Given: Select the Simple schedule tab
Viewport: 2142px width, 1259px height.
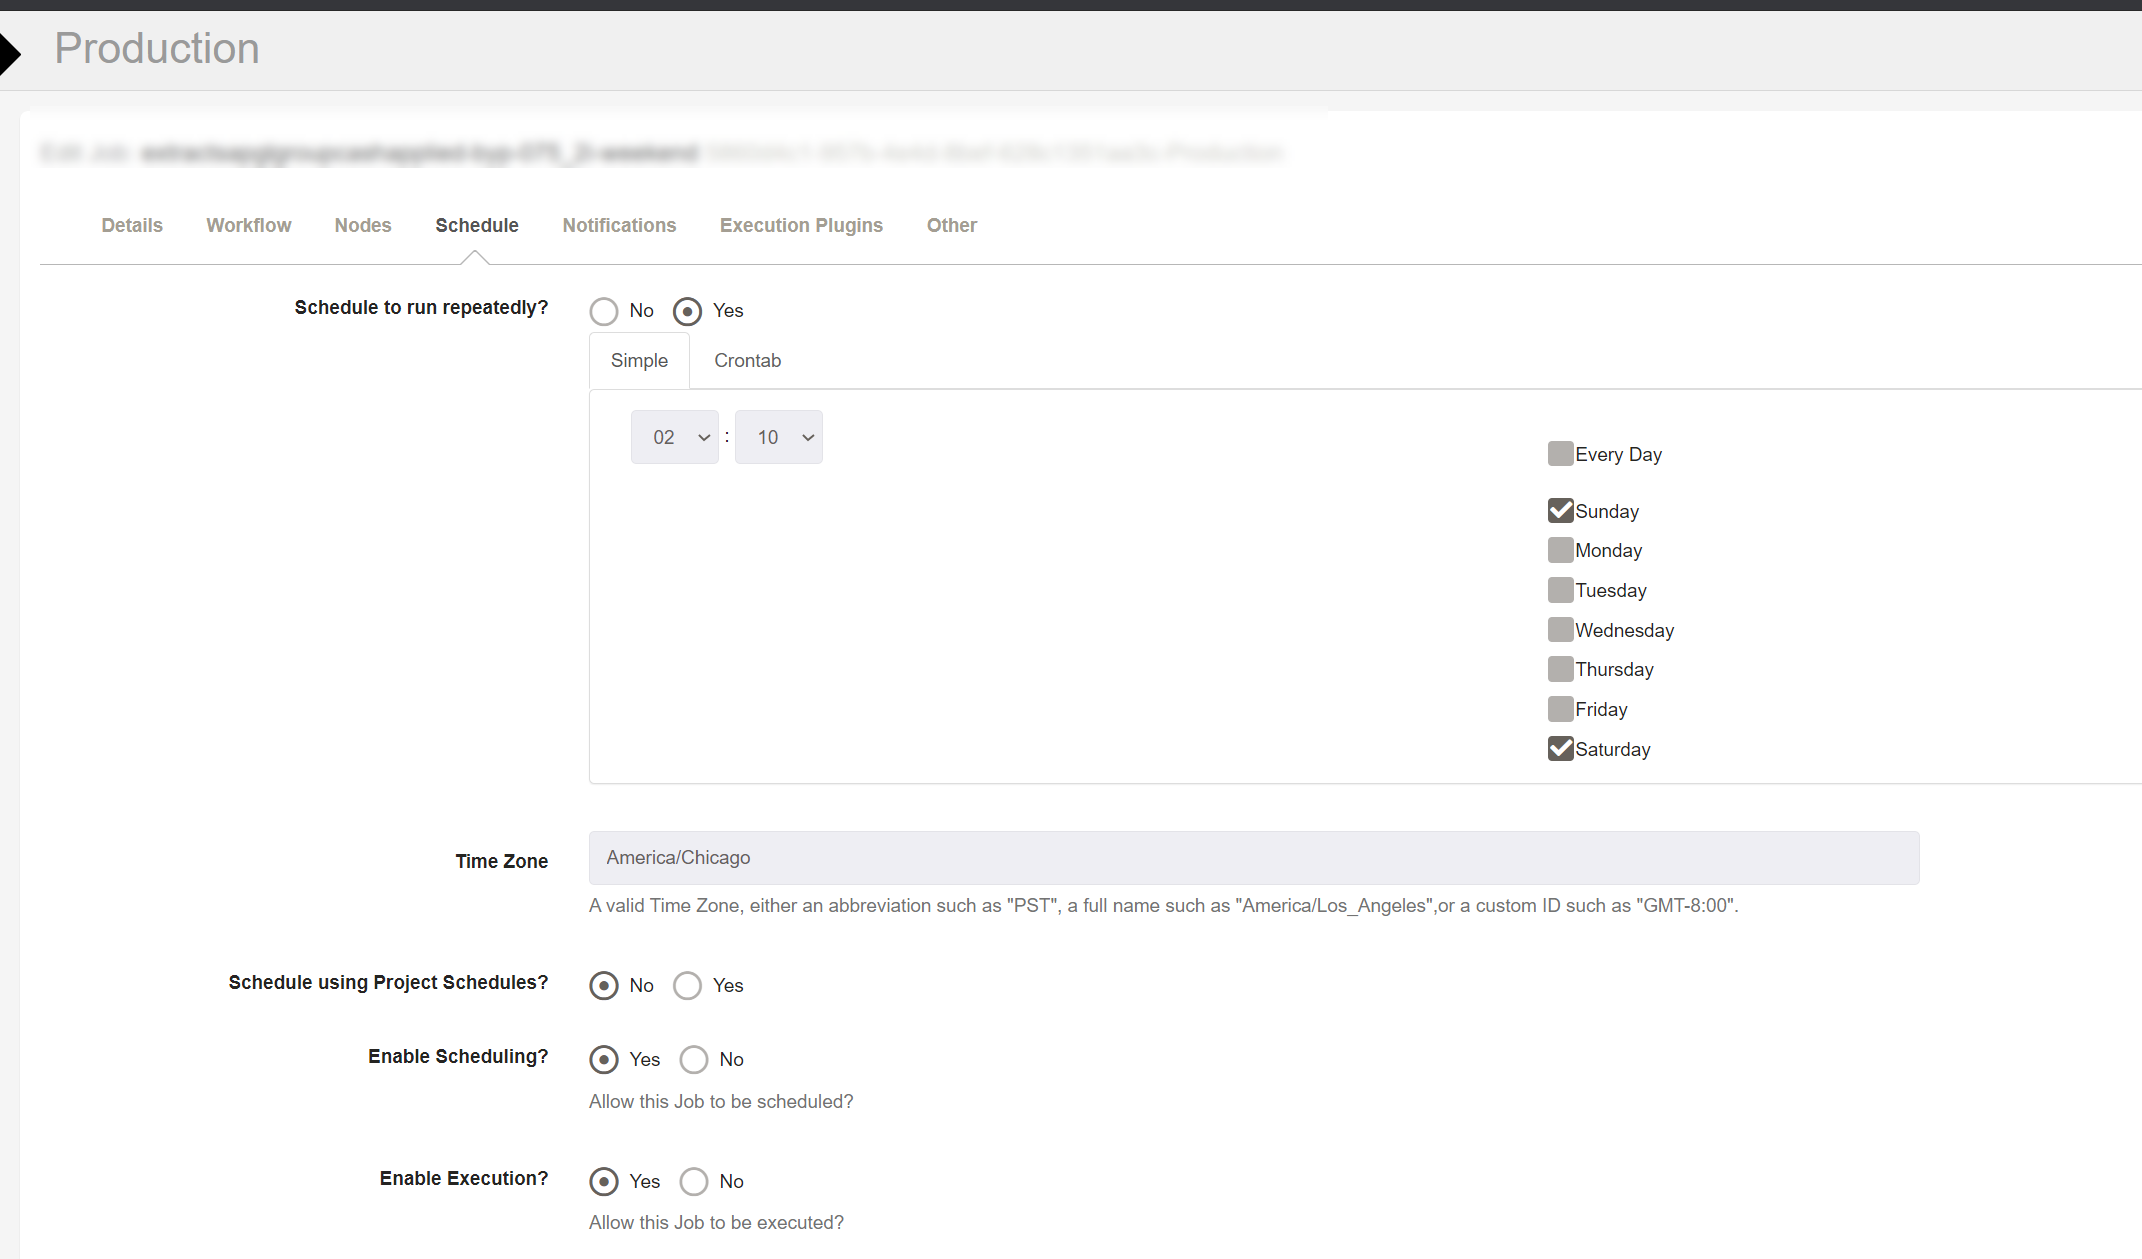Looking at the screenshot, I should point(638,360).
